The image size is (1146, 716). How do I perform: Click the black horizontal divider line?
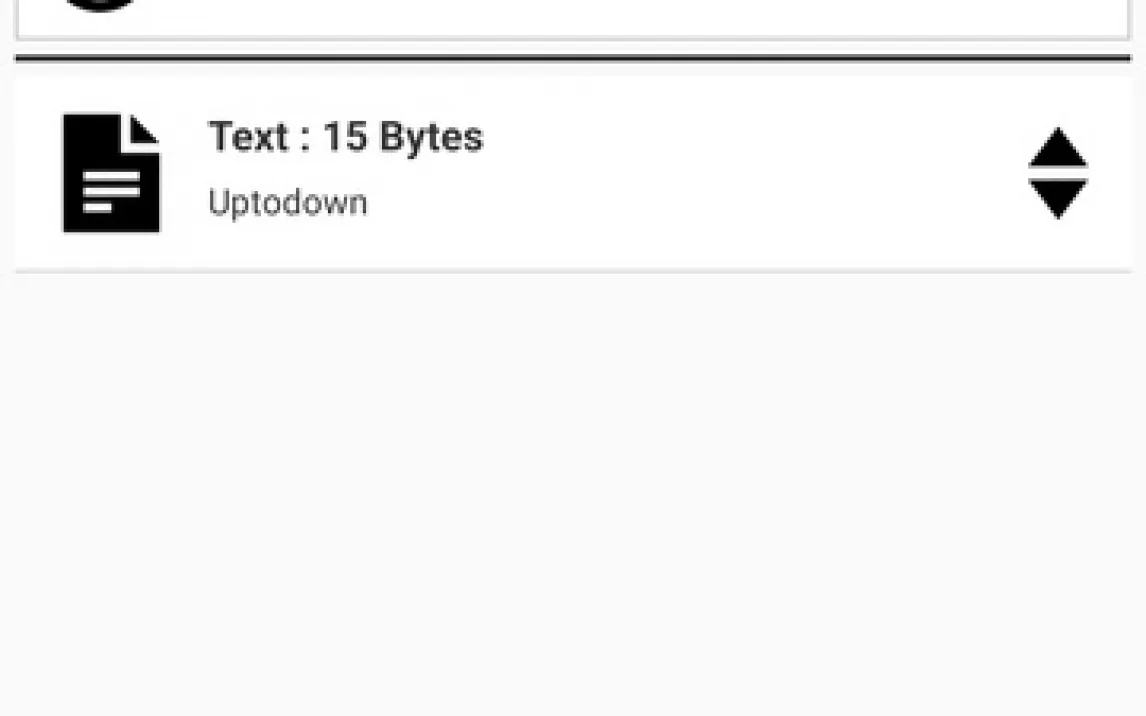572,58
